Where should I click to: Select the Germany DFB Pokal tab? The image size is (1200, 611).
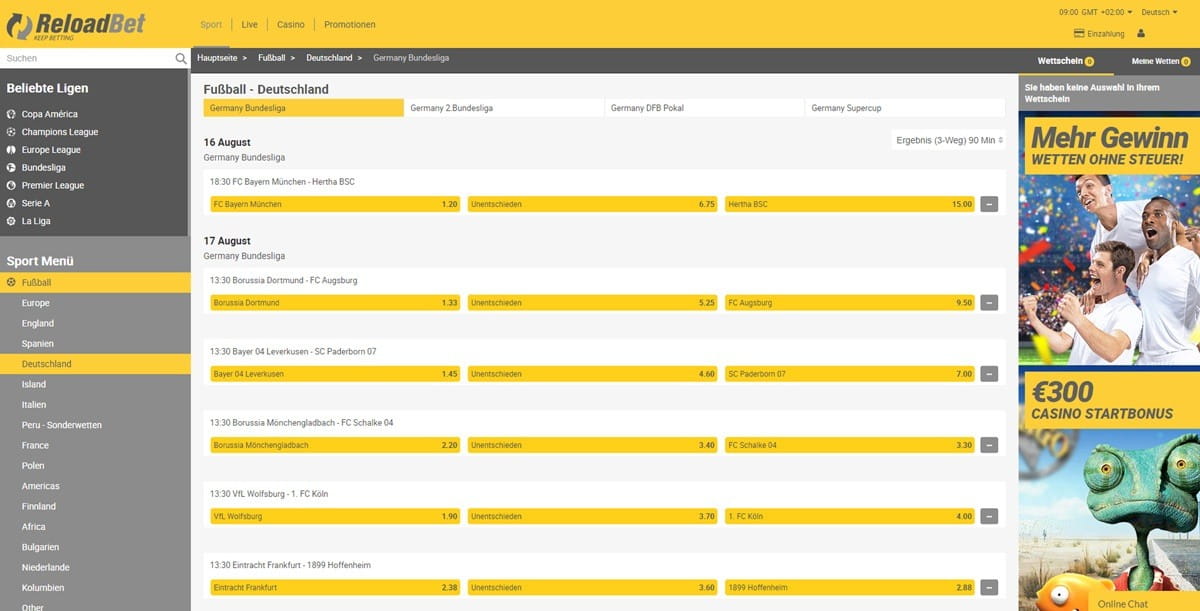click(x=705, y=108)
